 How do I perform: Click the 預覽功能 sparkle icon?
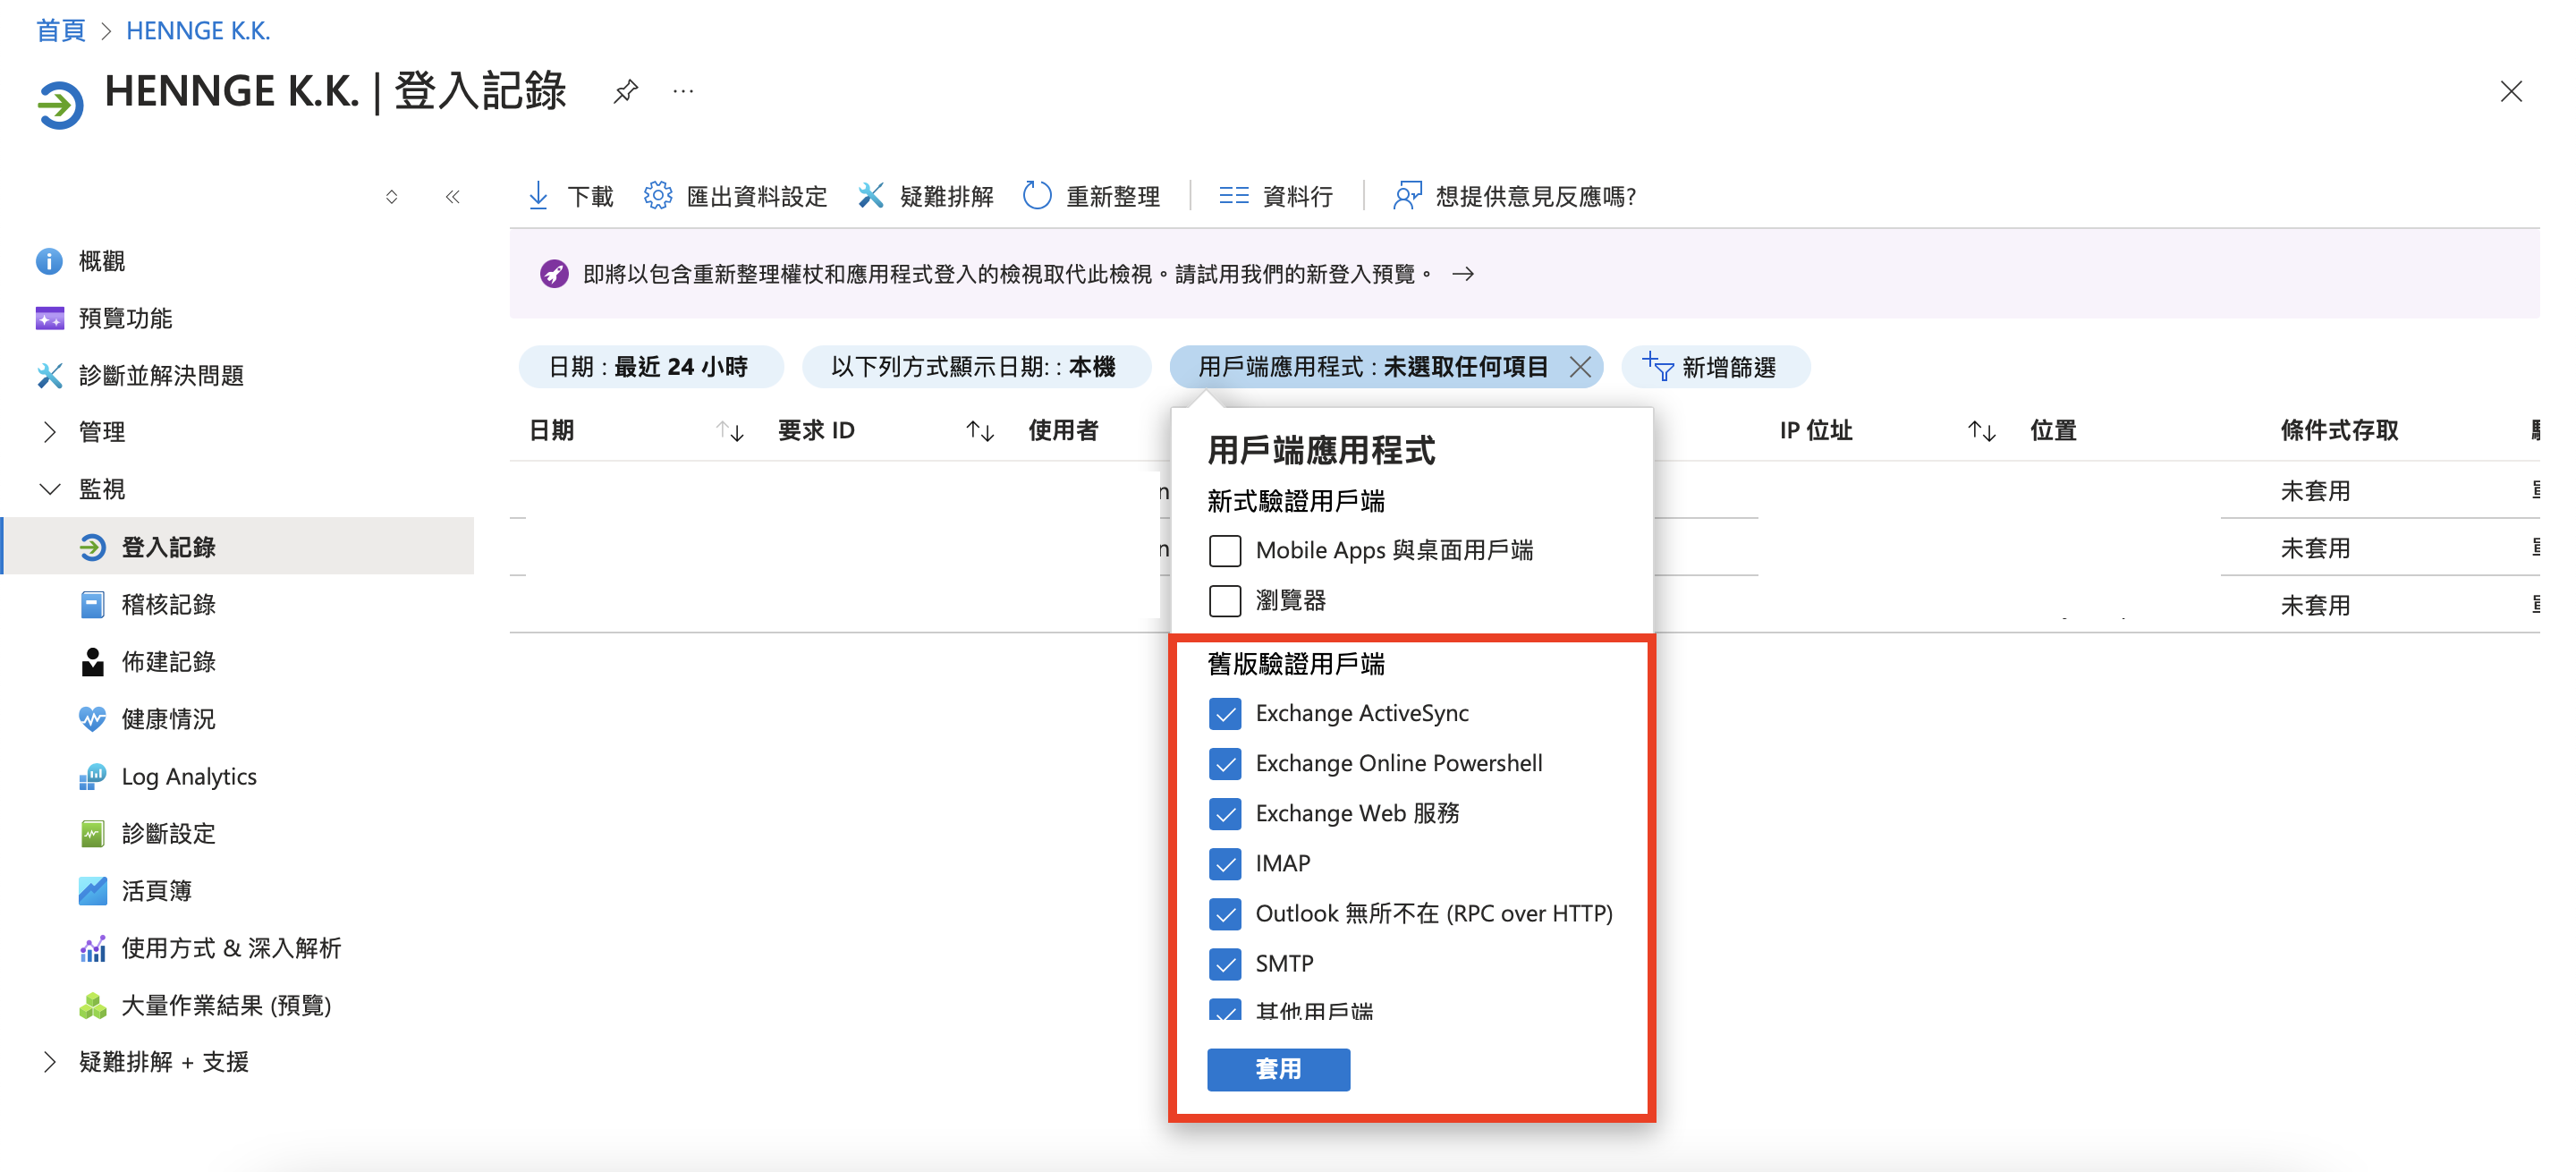(49, 318)
